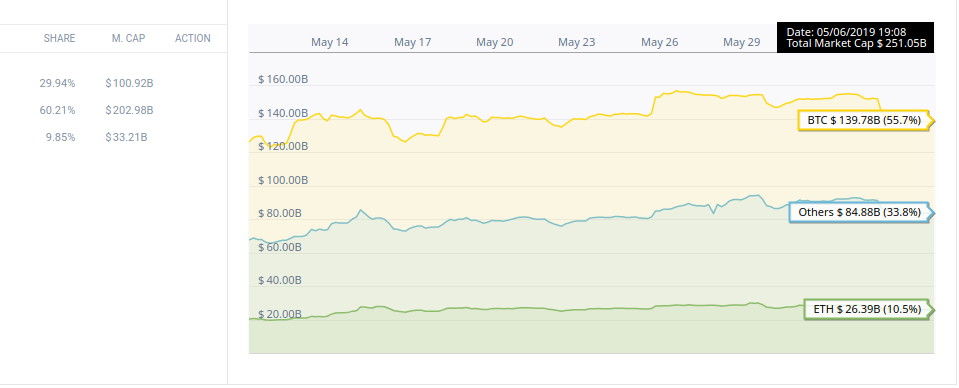The image size is (959, 388).
Task: Click the May 29 date marker
Action: coord(742,42)
